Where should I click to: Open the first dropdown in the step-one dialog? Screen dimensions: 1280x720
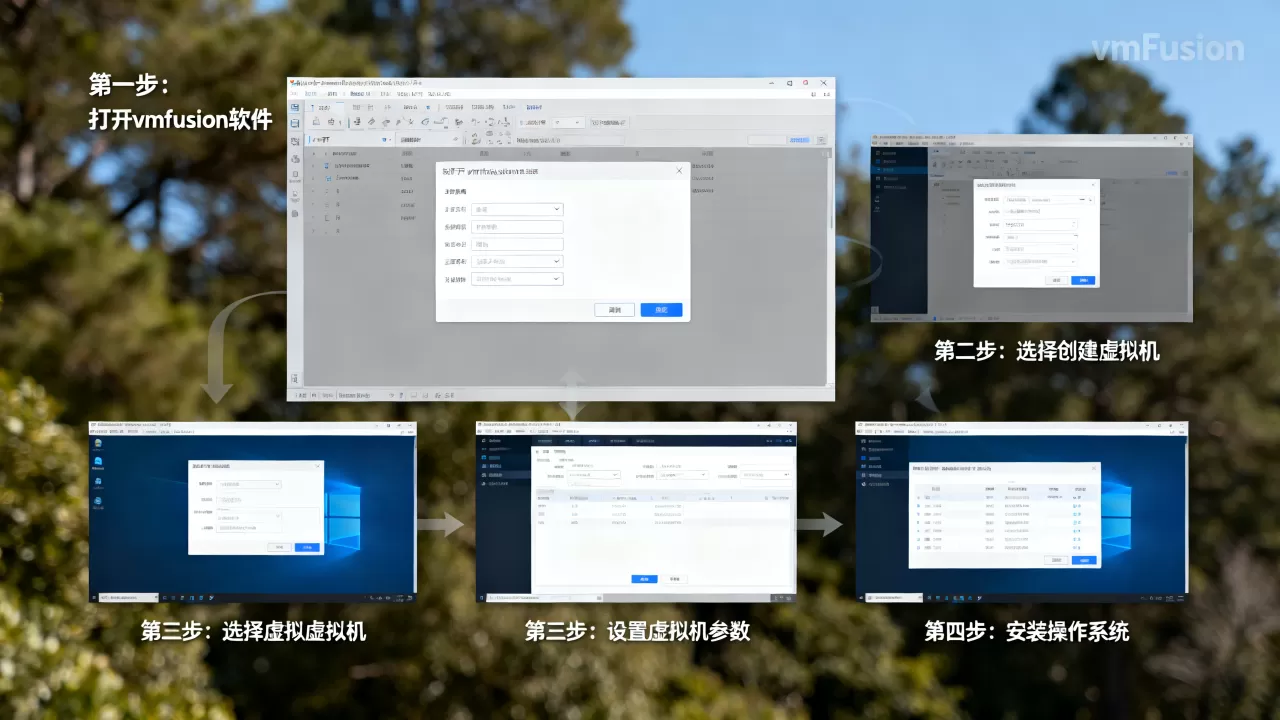pos(517,209)
